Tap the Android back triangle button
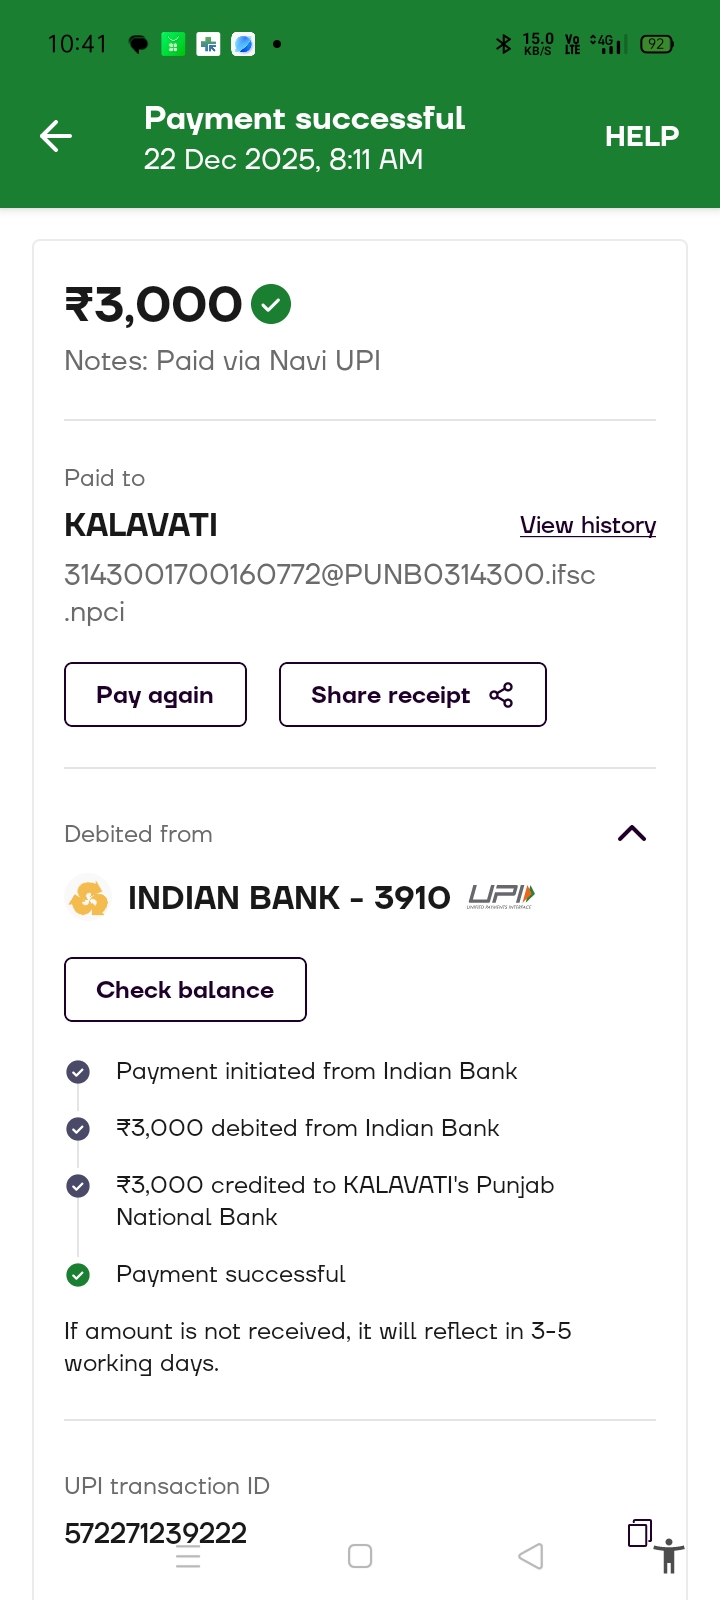 531,1556
